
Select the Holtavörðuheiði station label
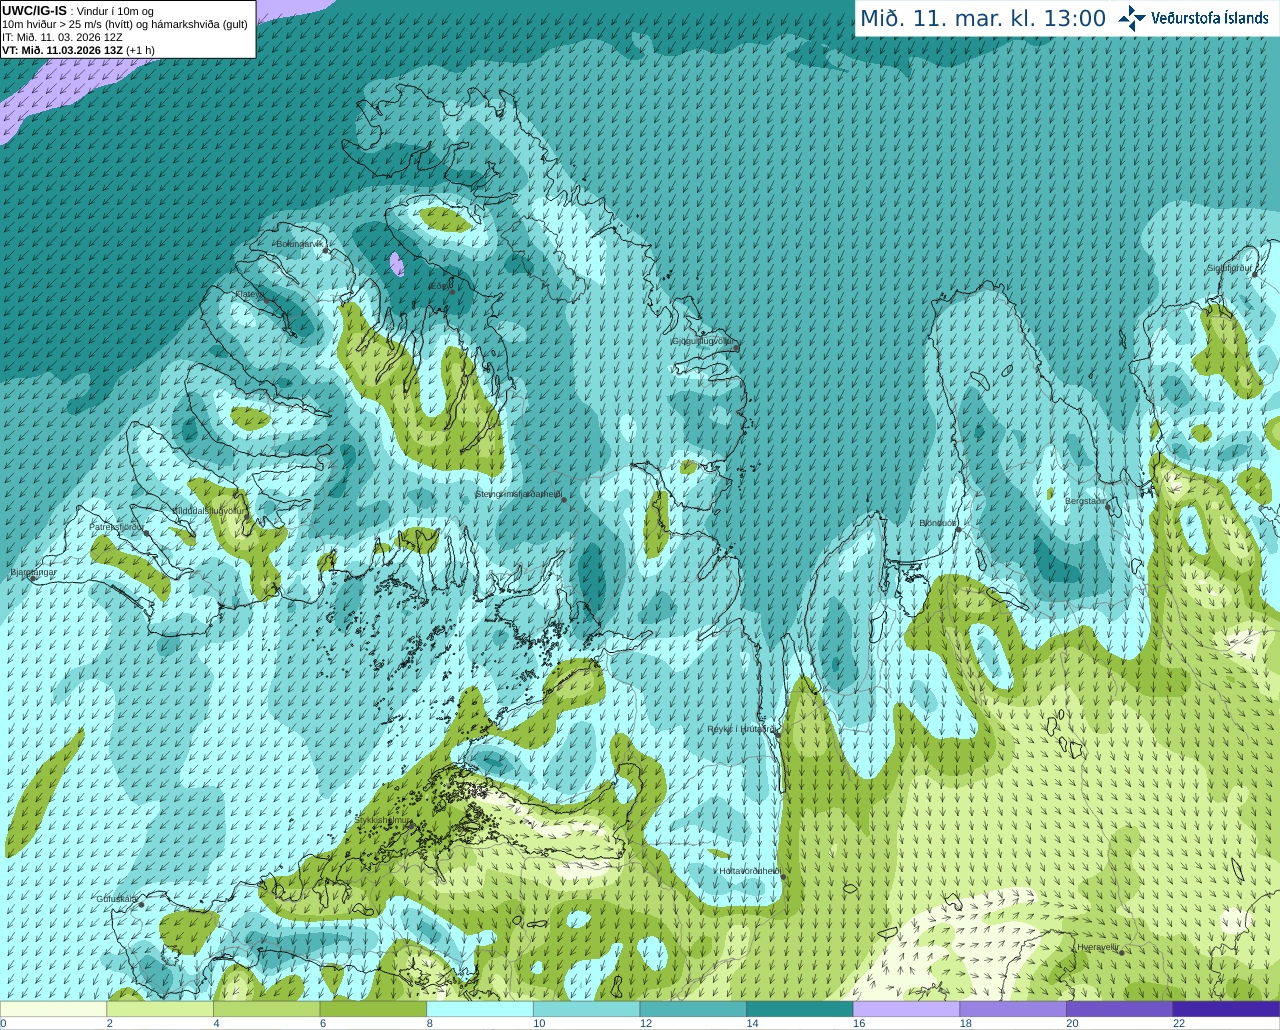tap(749, 871)
